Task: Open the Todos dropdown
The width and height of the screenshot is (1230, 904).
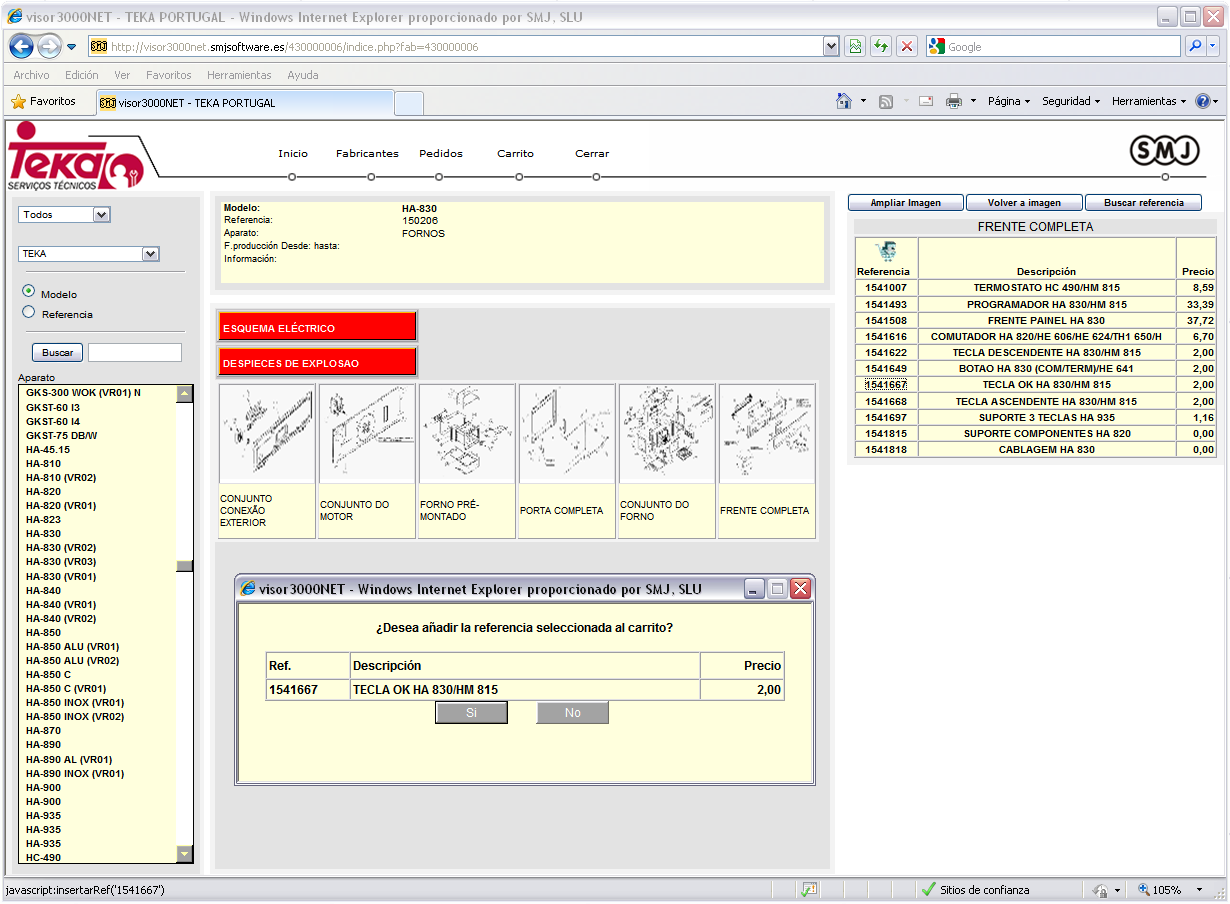Action: click(x=65, y=214)
